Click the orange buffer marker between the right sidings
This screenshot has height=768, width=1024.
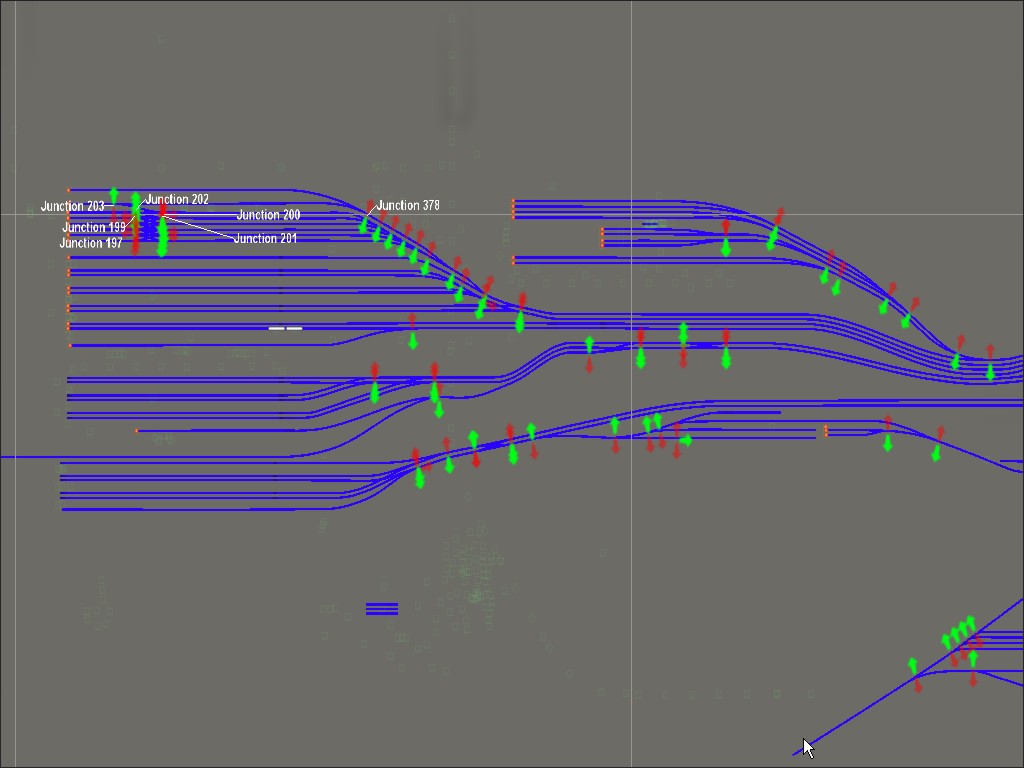point(826,431)
